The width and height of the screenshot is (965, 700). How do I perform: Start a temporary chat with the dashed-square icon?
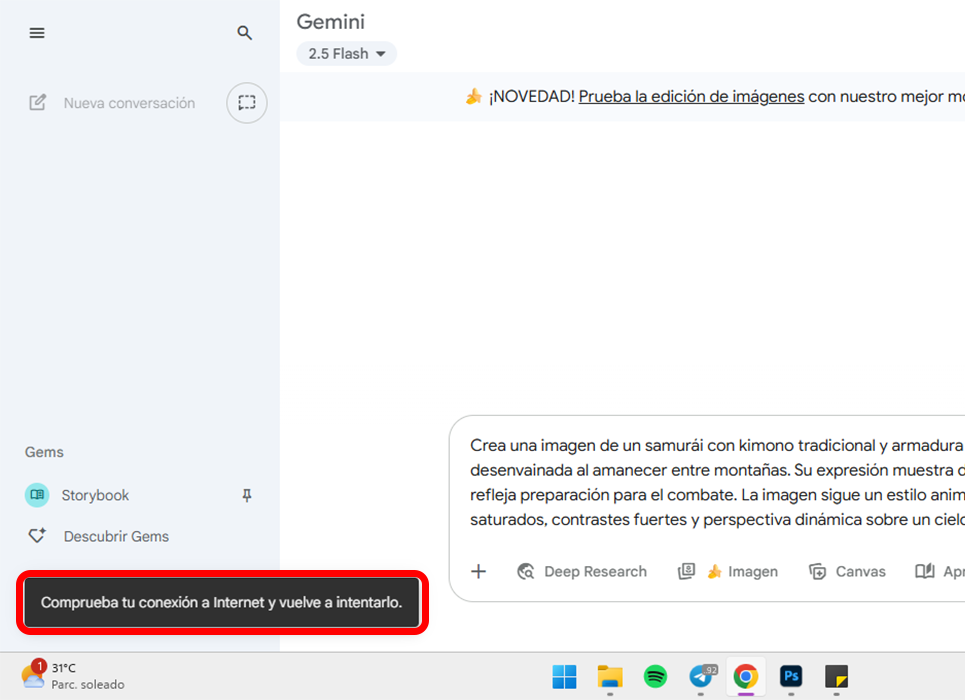point(246,103)
